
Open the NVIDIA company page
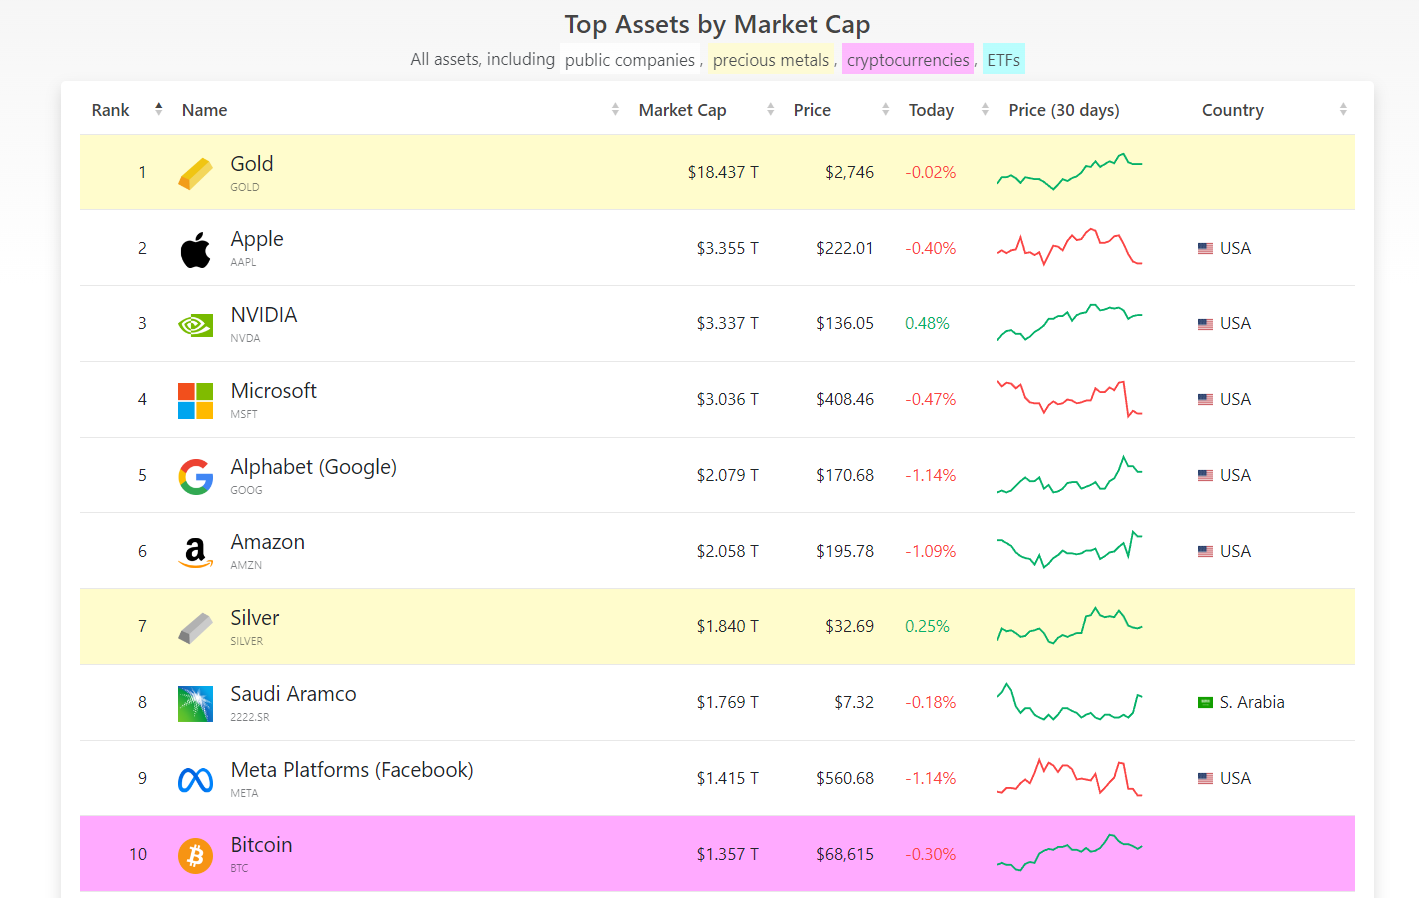pyautogui.click(x=264, y=315)
